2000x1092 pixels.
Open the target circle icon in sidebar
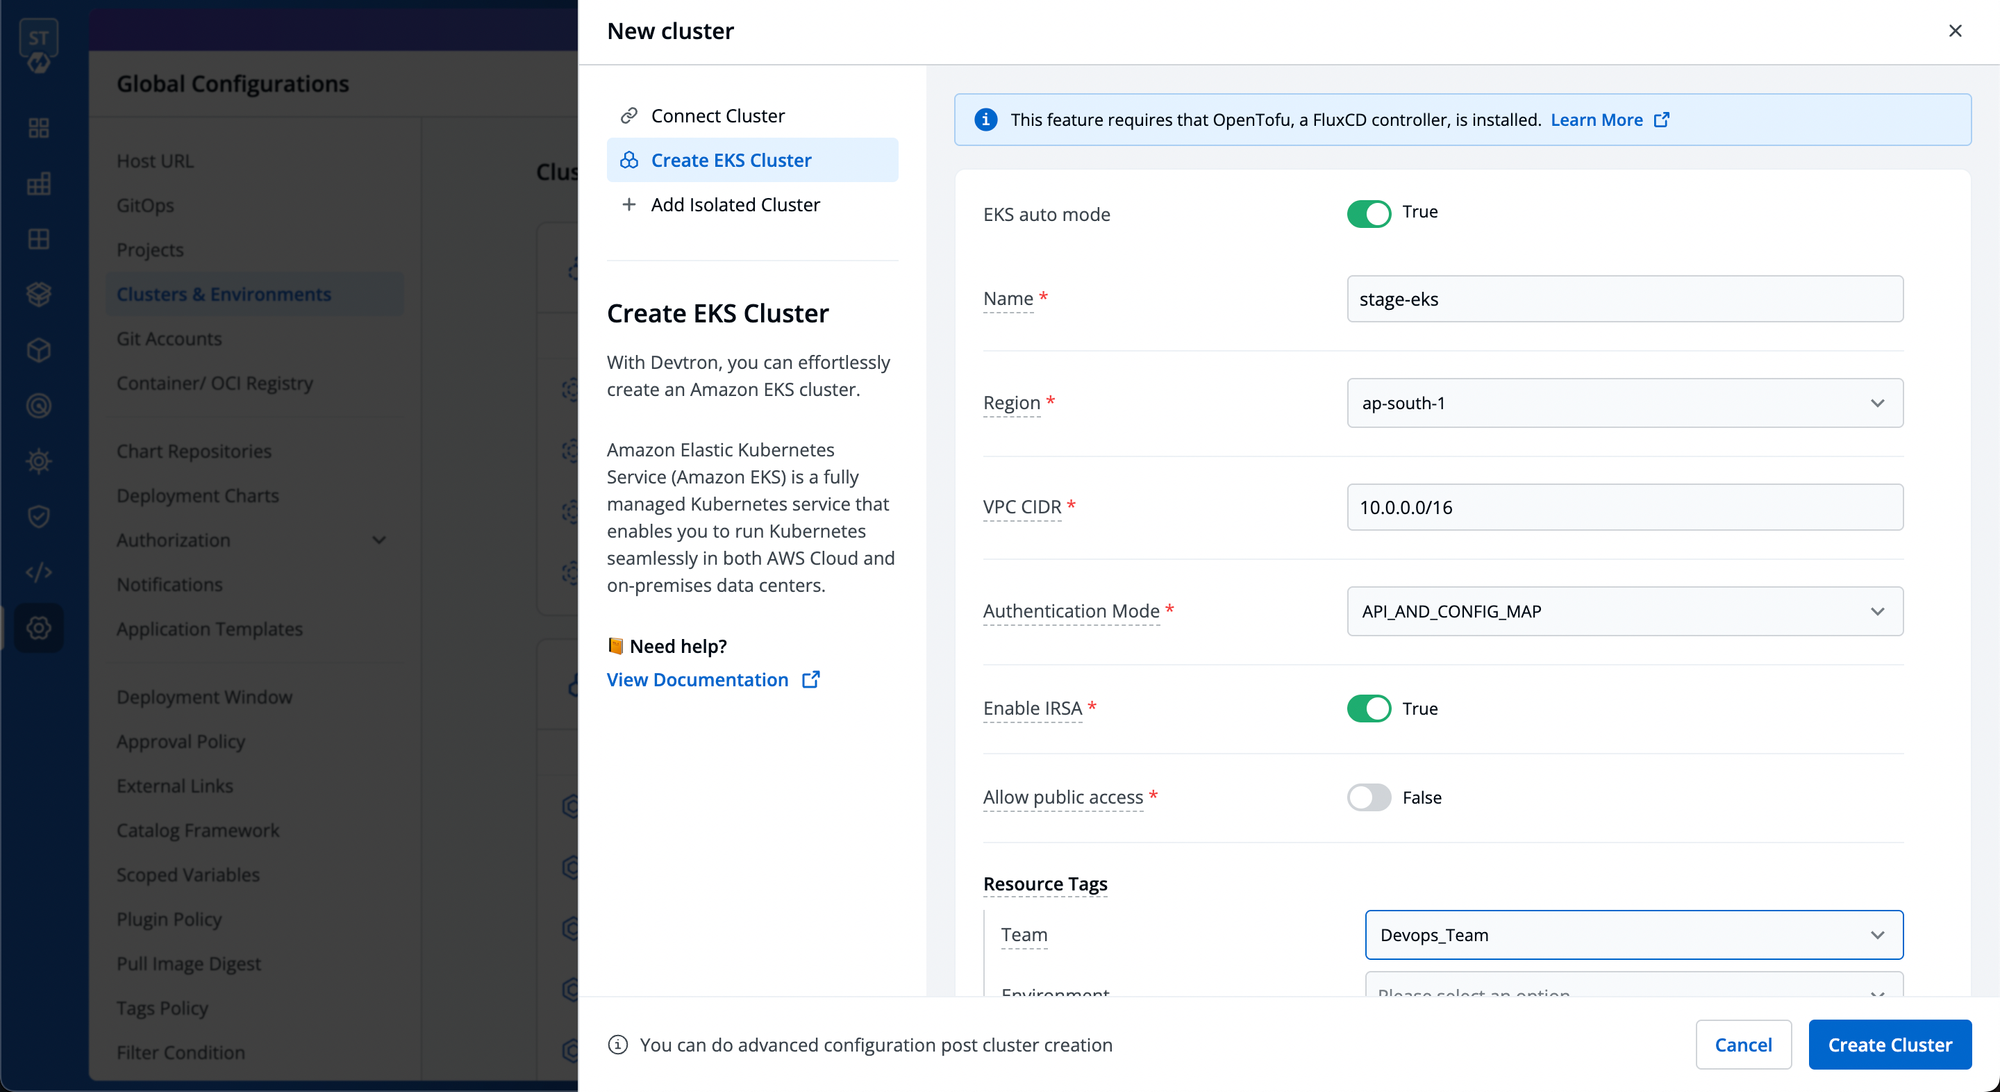click(x=39, y=406)
